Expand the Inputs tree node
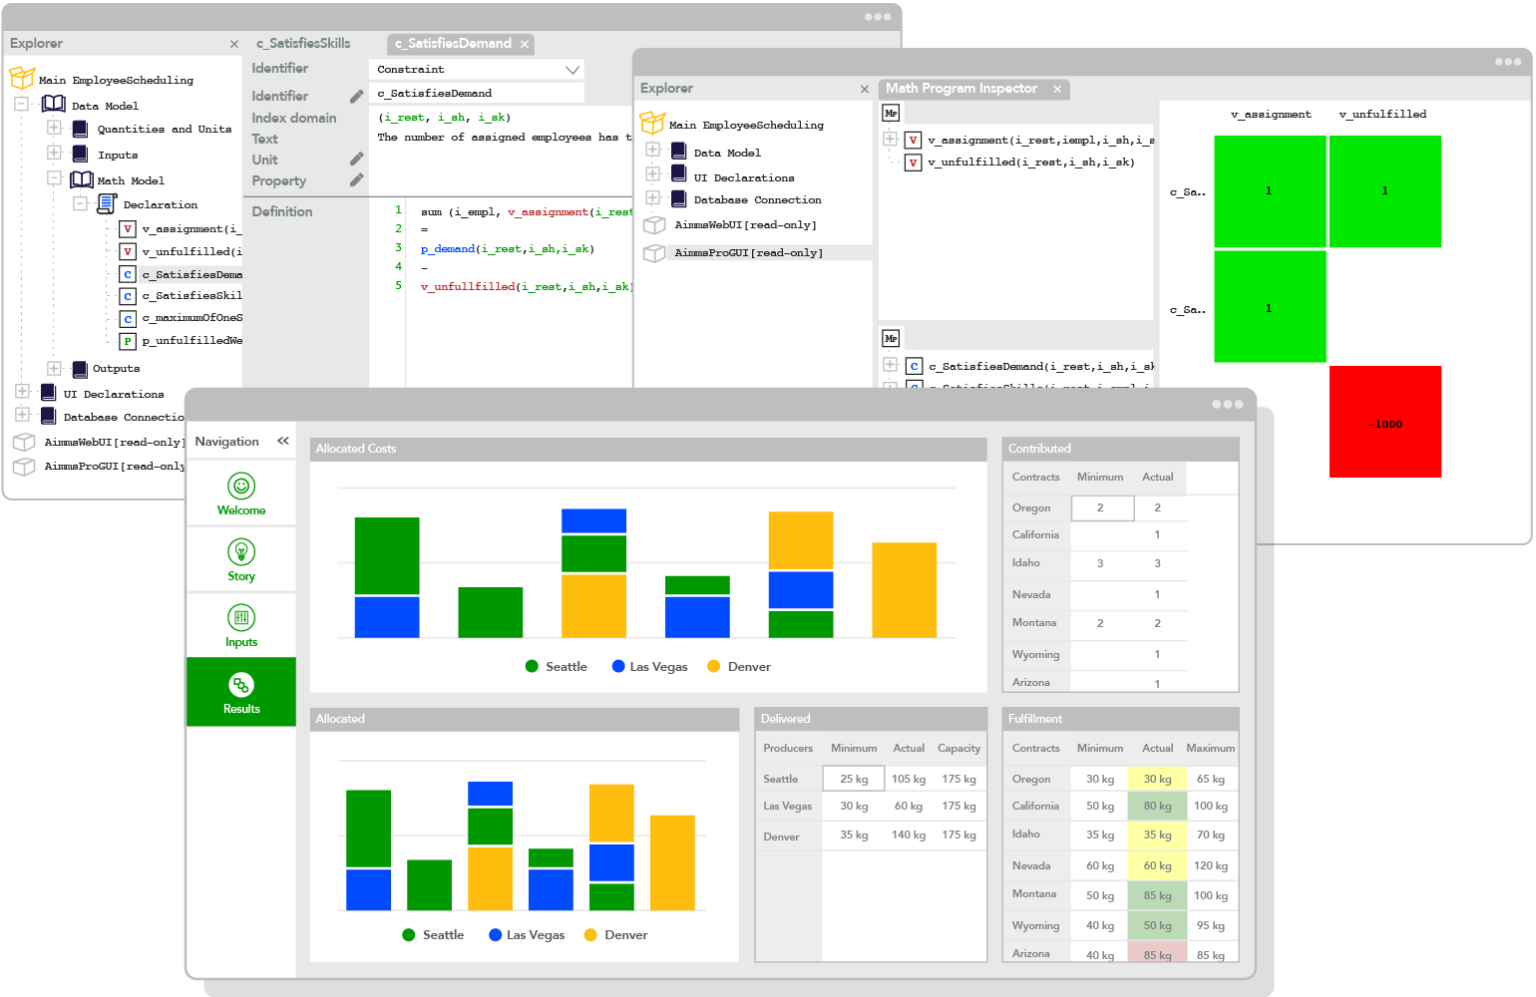The height and width of the screenshot is (997, 1536). point(55,154)
